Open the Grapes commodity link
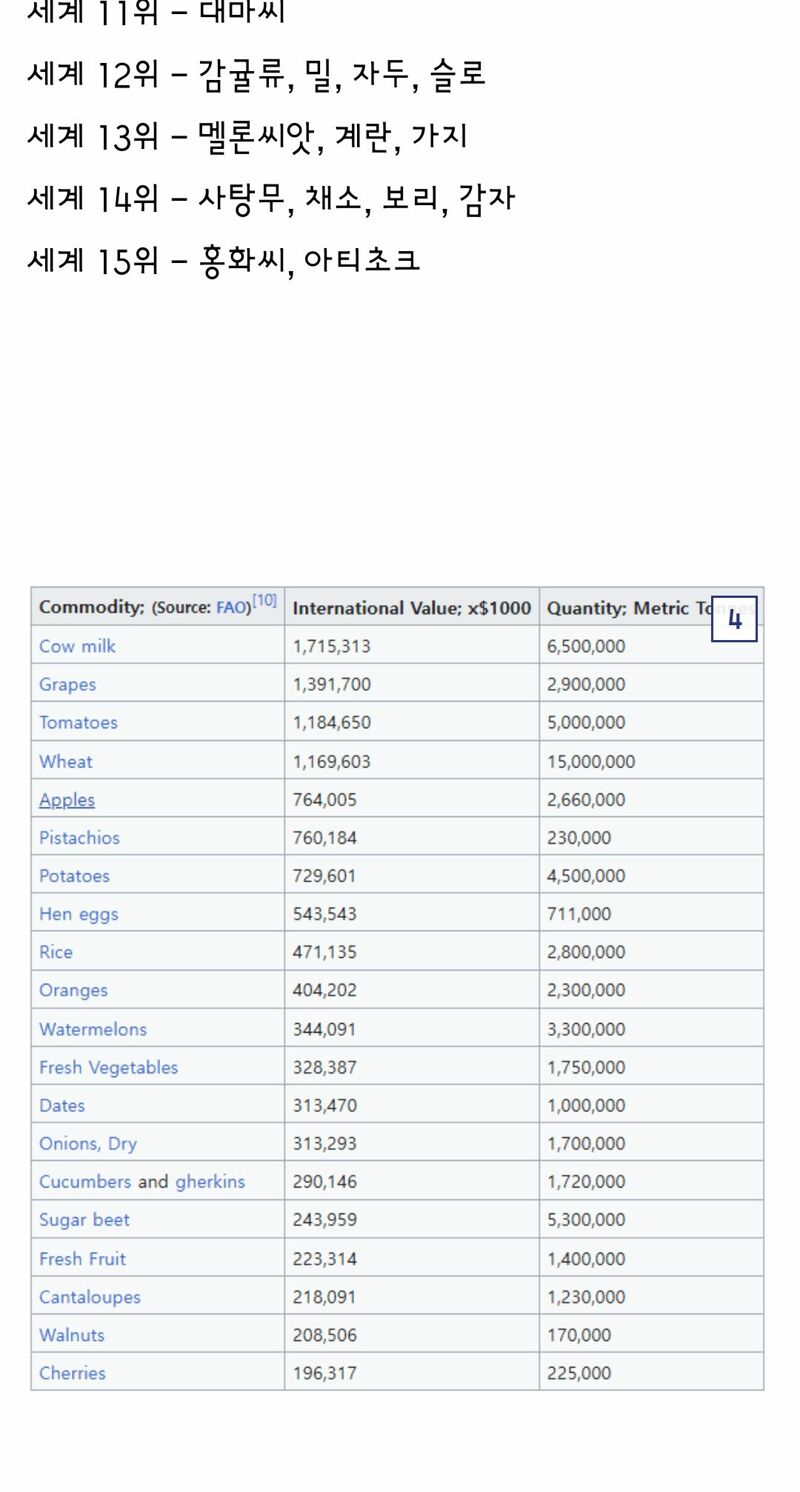The width and height of the screenshot is (800, 1492). pyautogui.click(x=68, y=684)
